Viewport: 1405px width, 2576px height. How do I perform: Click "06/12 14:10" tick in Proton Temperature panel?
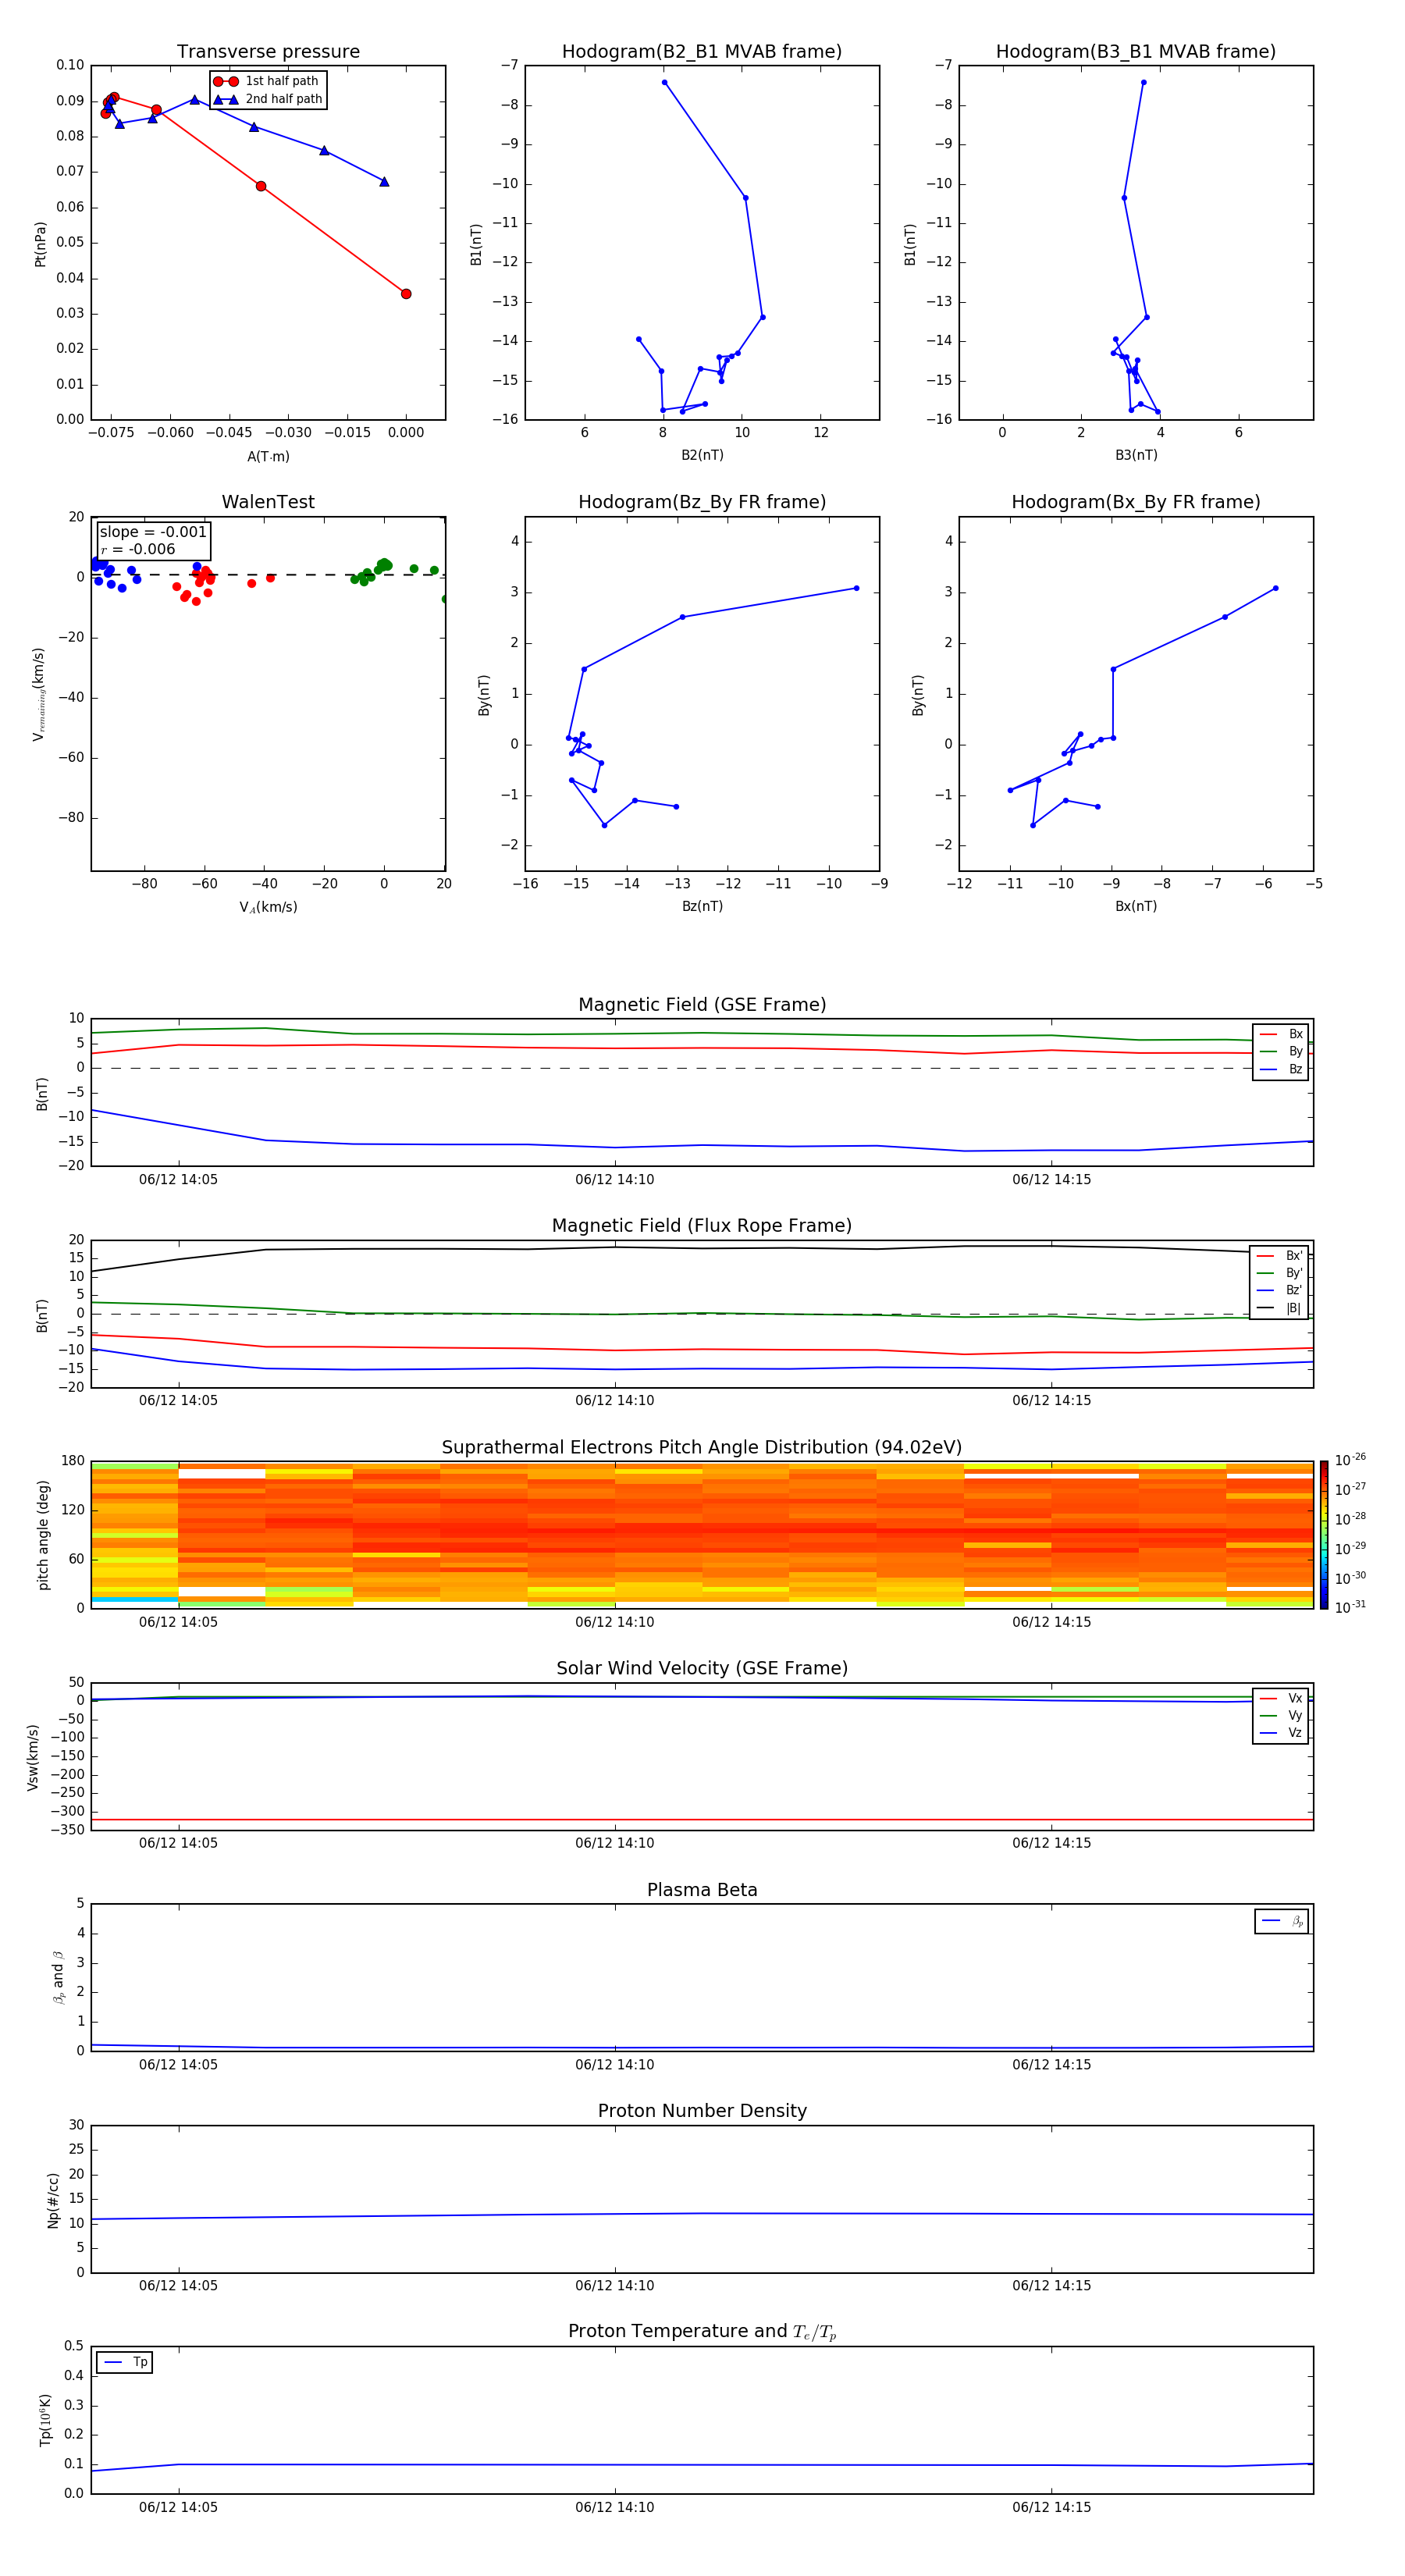614,2507
